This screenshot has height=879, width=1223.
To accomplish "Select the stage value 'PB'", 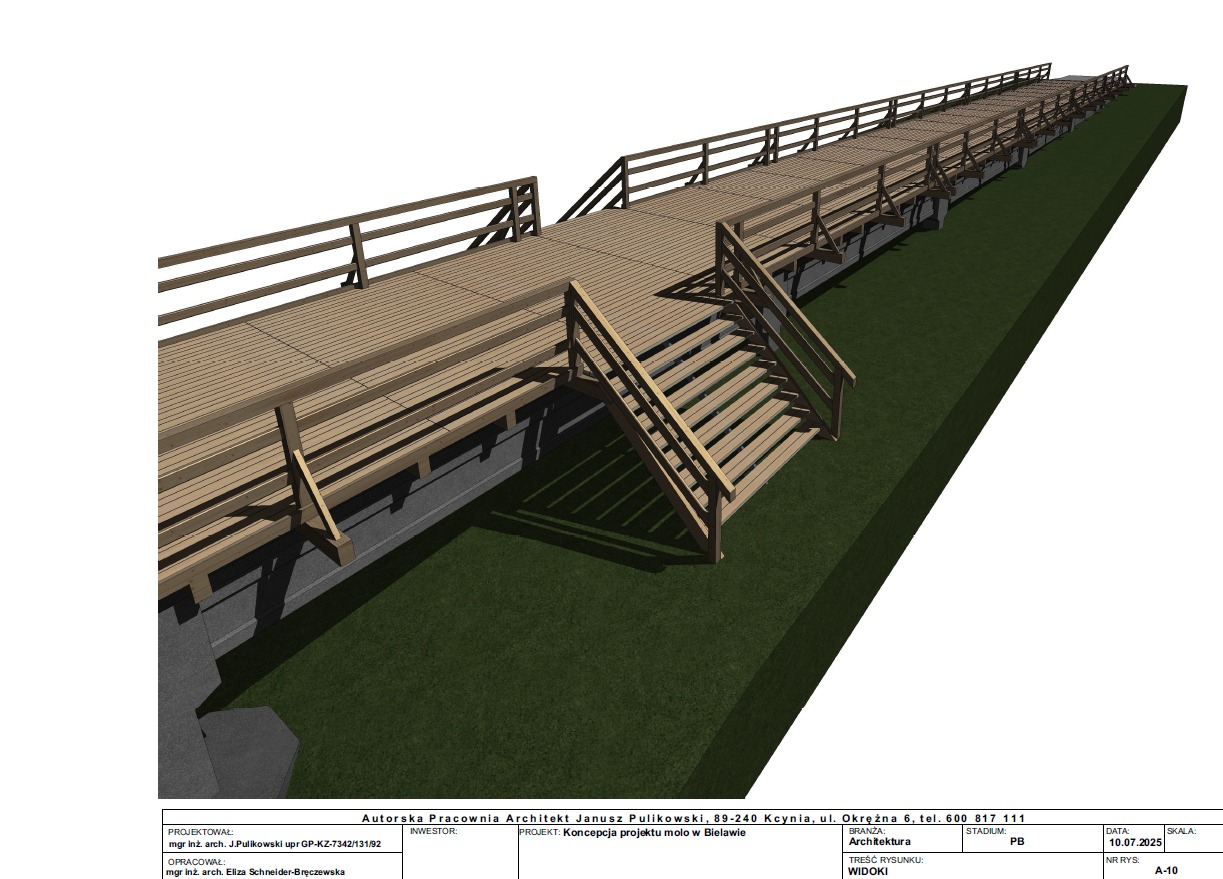I will 1017,842.
